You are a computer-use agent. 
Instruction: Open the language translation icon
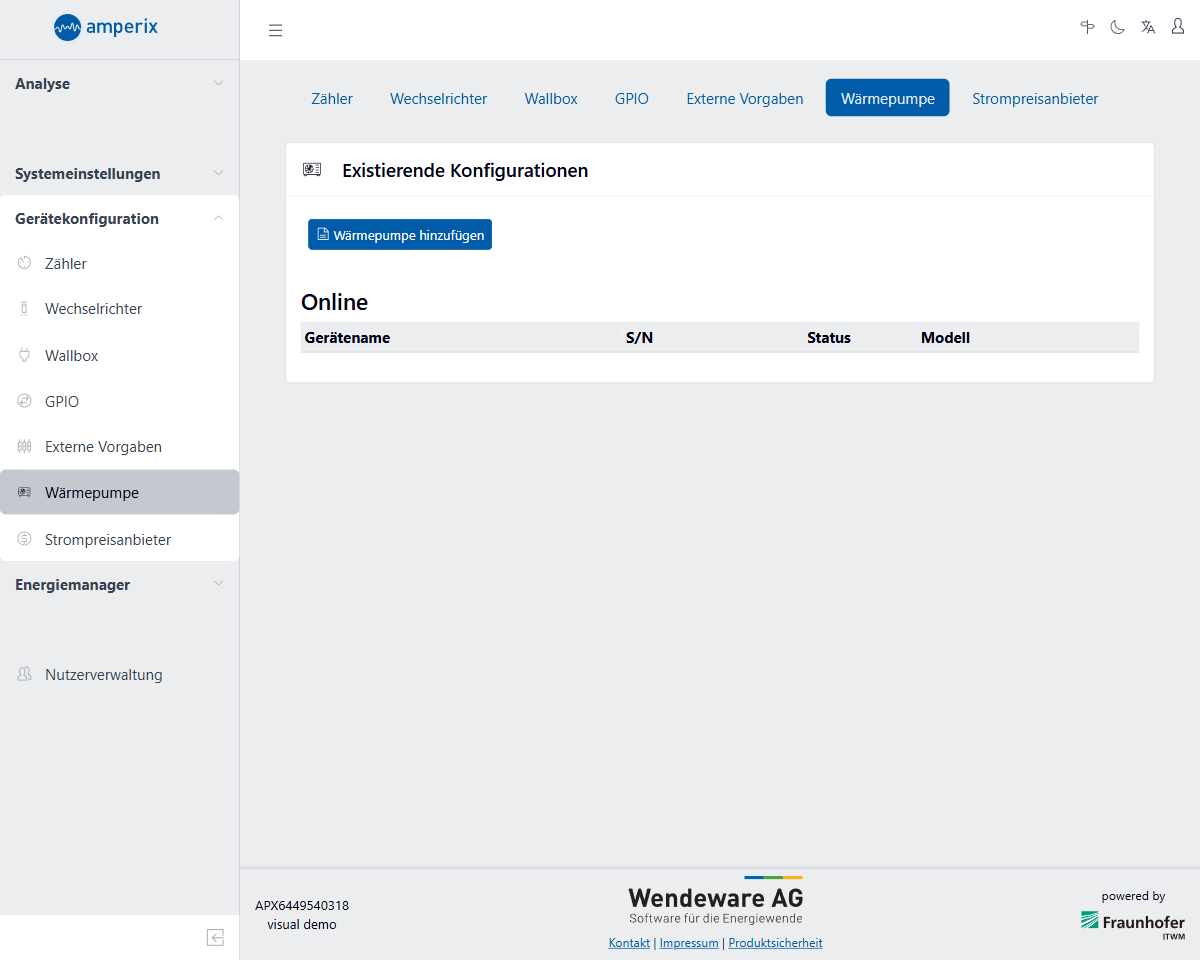pyautogui.click(x=1148, y=27)
